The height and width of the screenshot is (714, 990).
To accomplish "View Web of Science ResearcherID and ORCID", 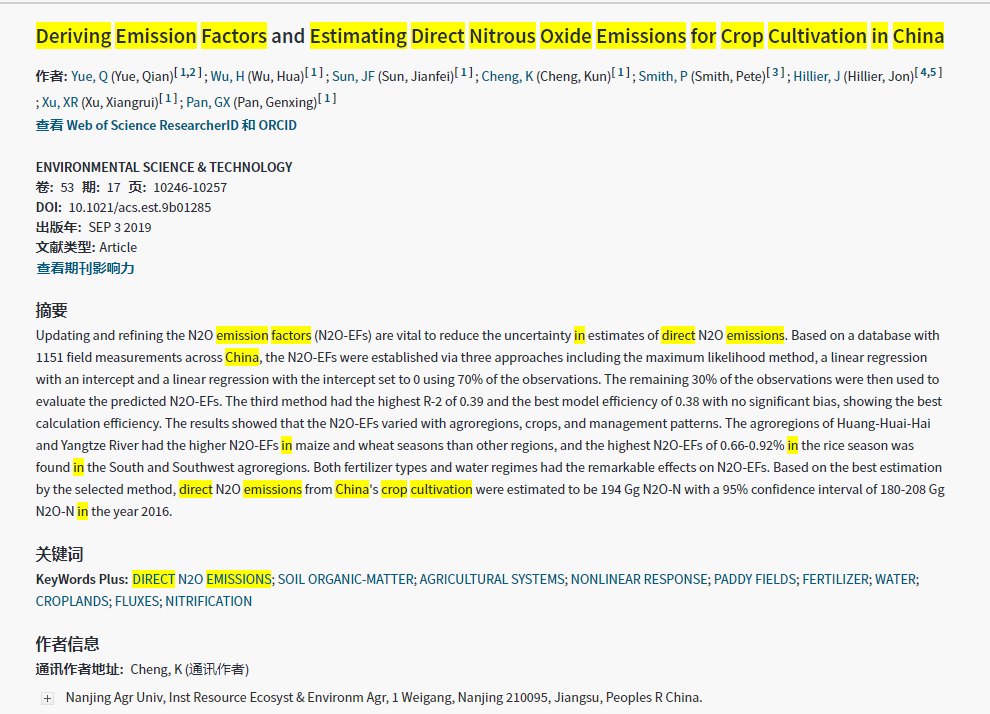I will [x=166, y=125].
